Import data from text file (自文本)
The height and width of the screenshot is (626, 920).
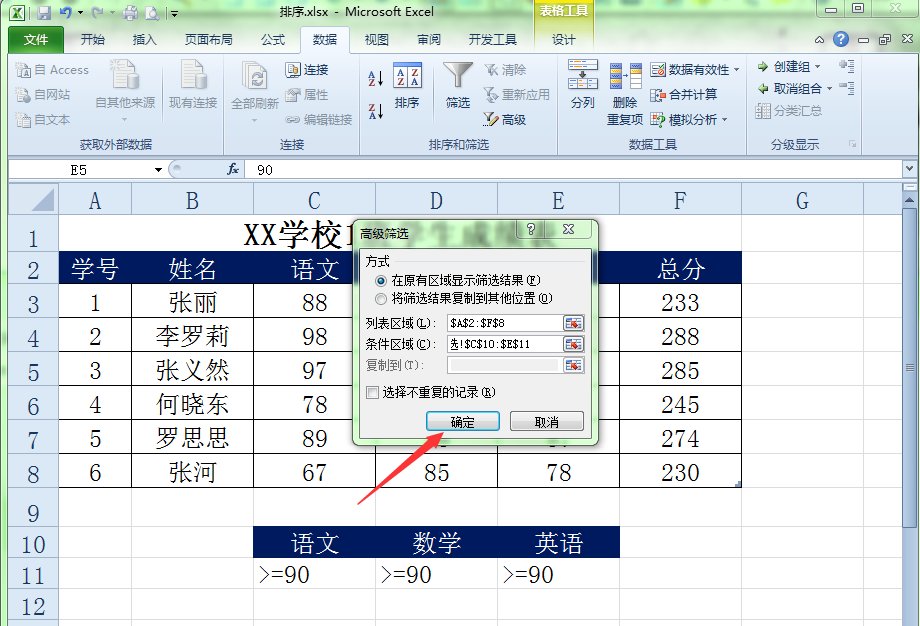pyautogui.click(x=43, y=120)
